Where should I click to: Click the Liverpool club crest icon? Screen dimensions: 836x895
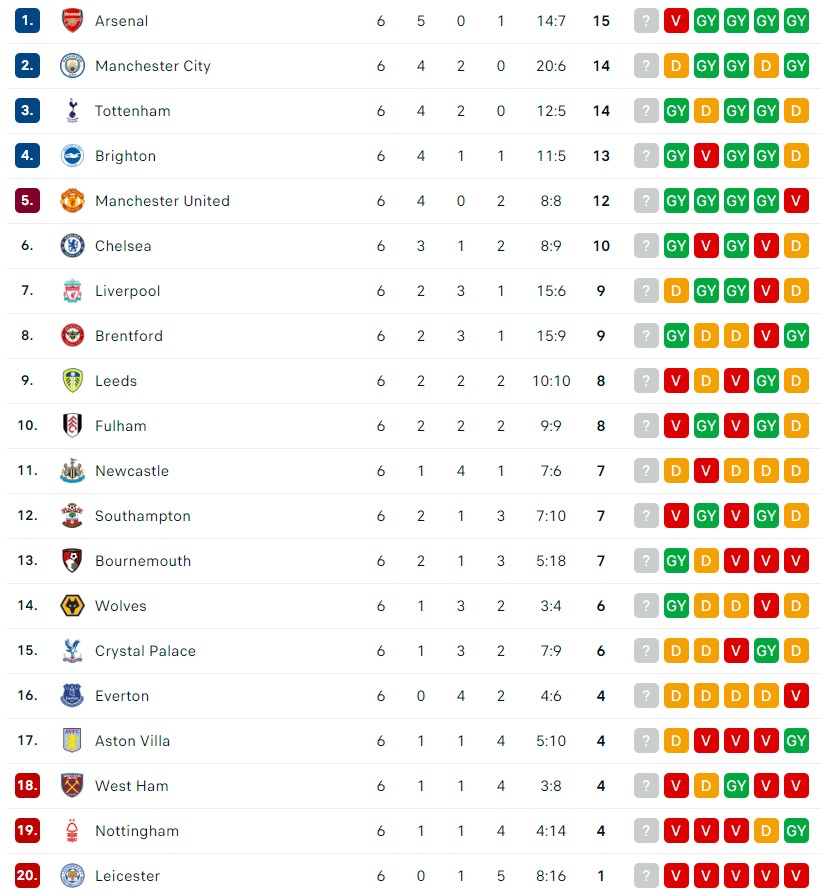[x=72, y=291]
